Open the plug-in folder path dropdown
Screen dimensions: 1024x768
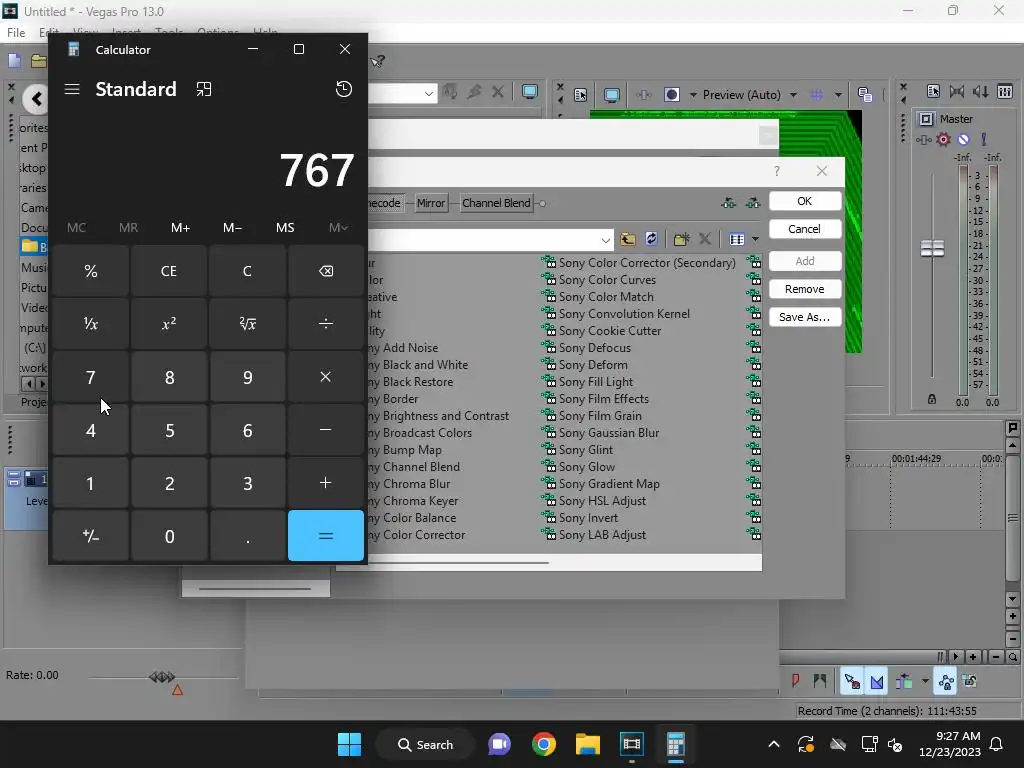[x=605, y=240]
